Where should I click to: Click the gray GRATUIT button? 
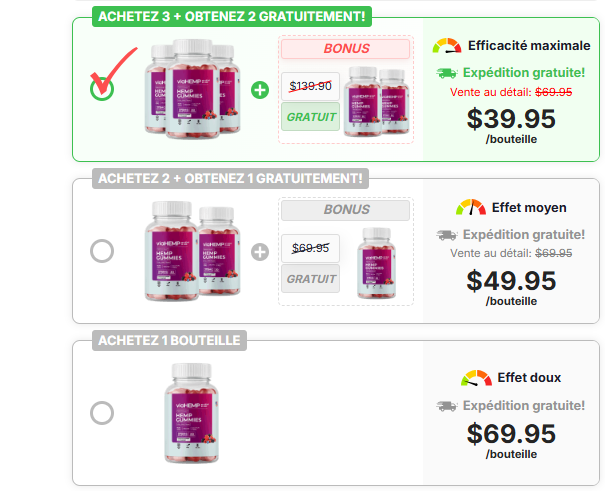[311, 278]
